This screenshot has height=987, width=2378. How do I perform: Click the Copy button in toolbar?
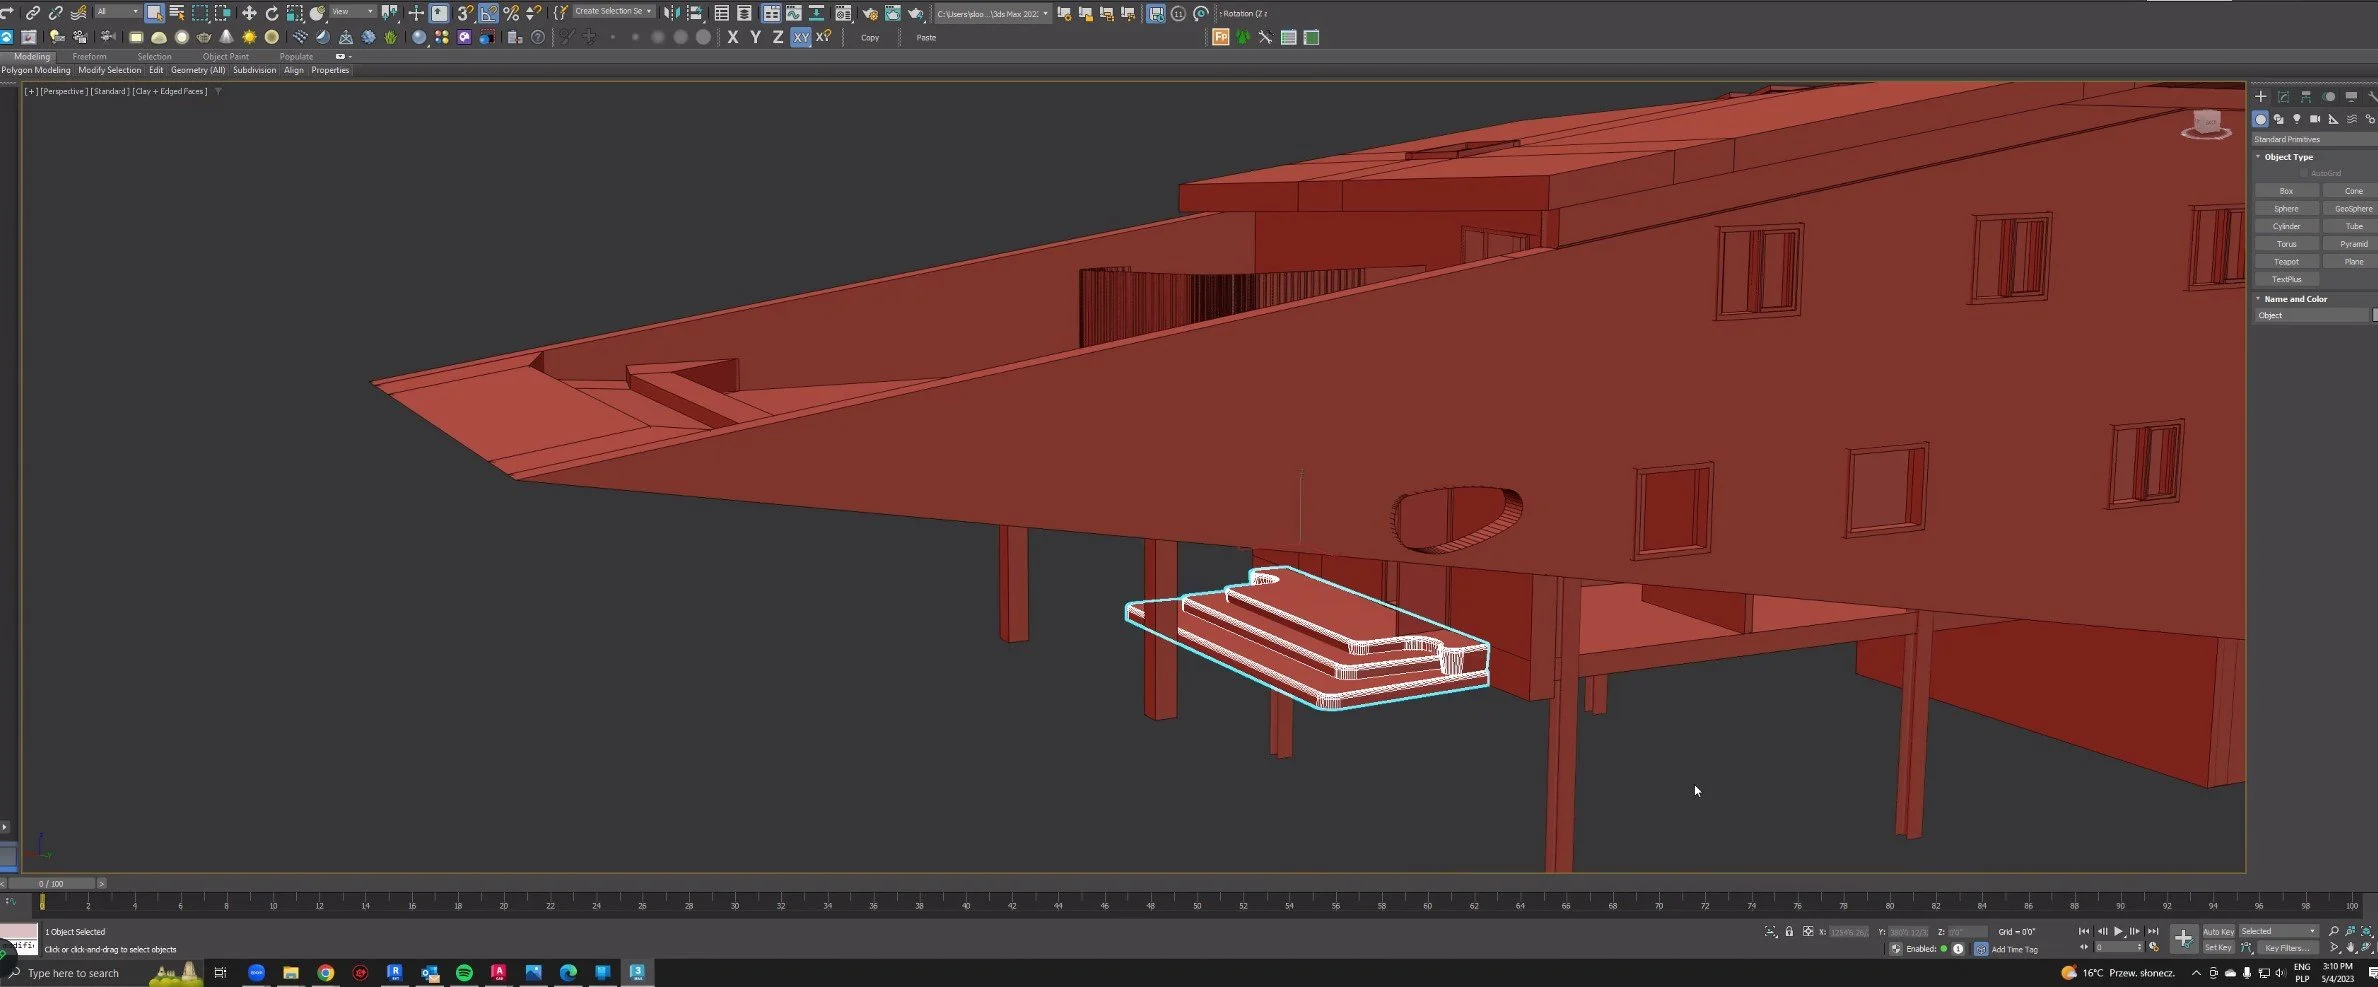(870, 38)
